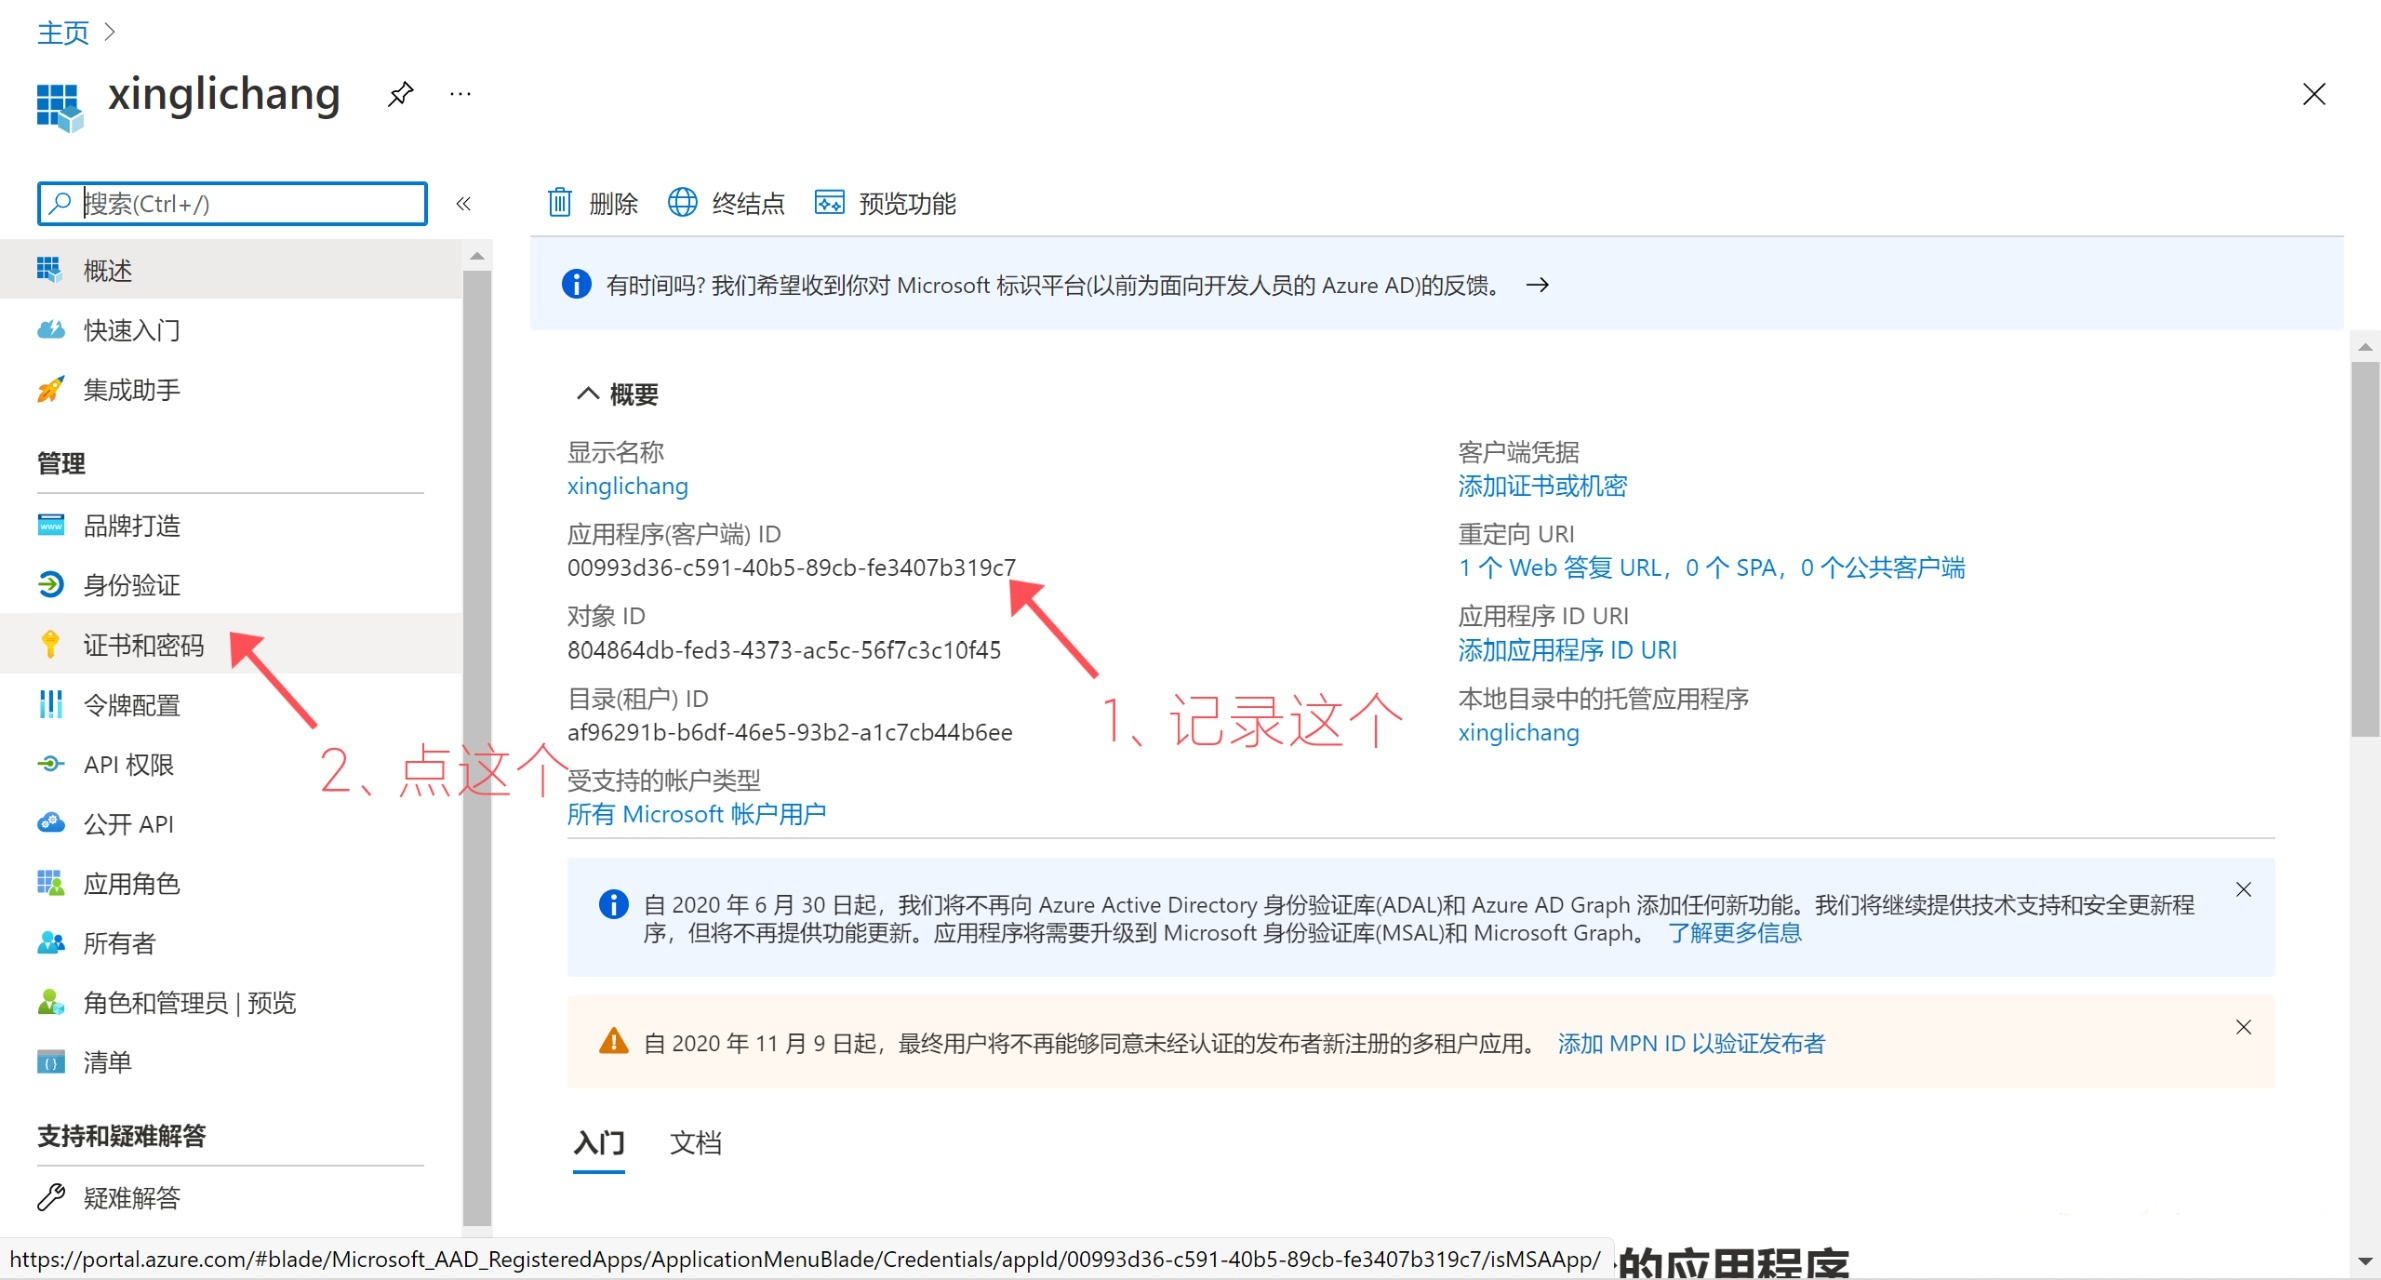Click the 角色和管理员 icon
Screen dimensions: 2381x1280
51,1002
